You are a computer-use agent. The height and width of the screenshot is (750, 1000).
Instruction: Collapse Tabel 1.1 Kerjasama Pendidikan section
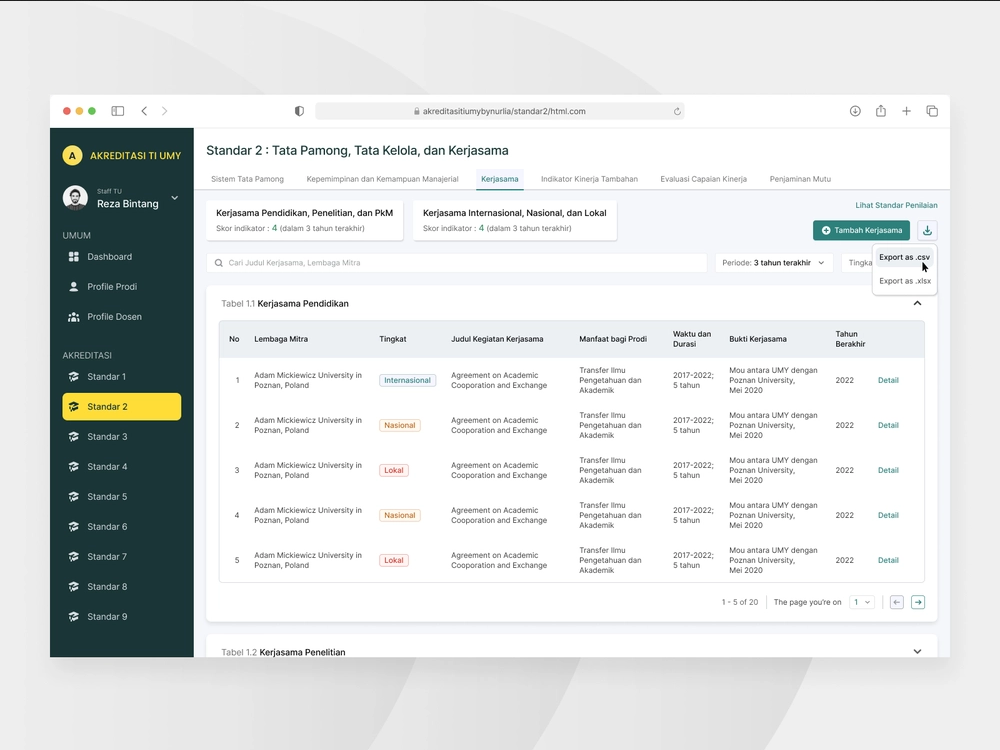917,303
